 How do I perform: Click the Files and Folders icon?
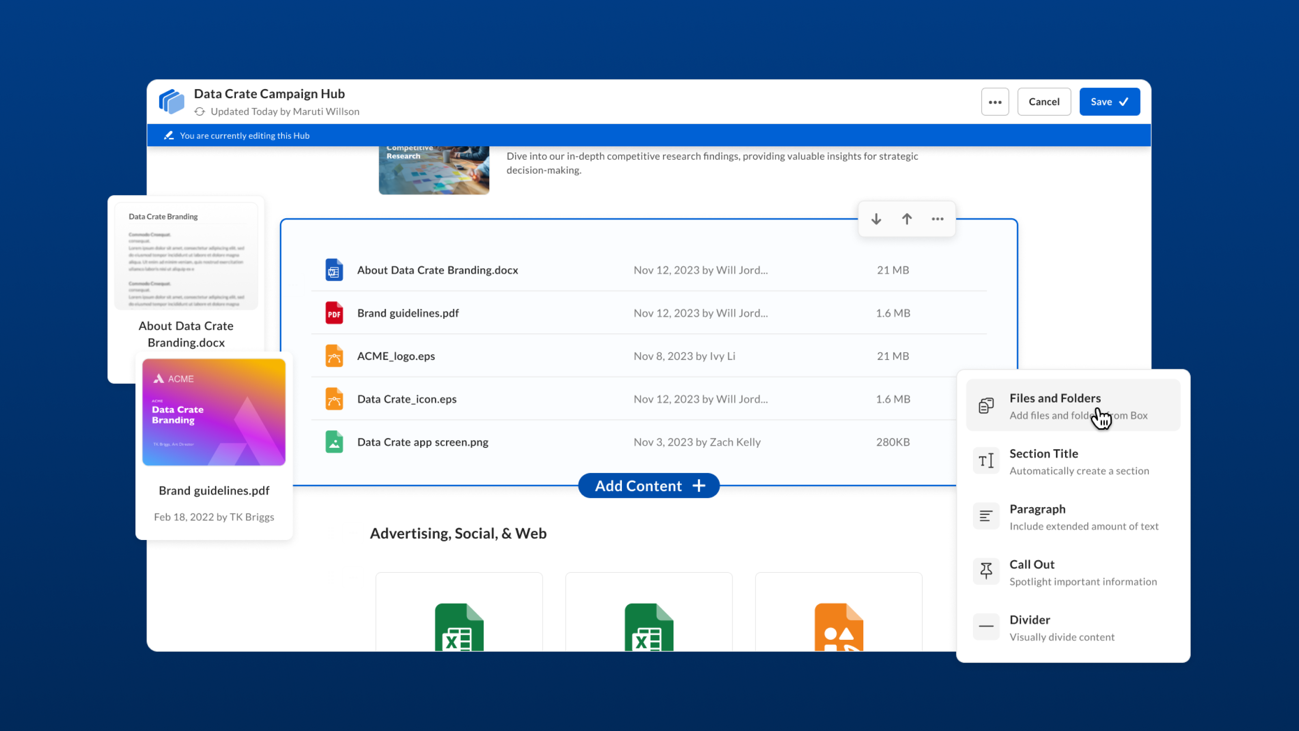pos(986,406)
